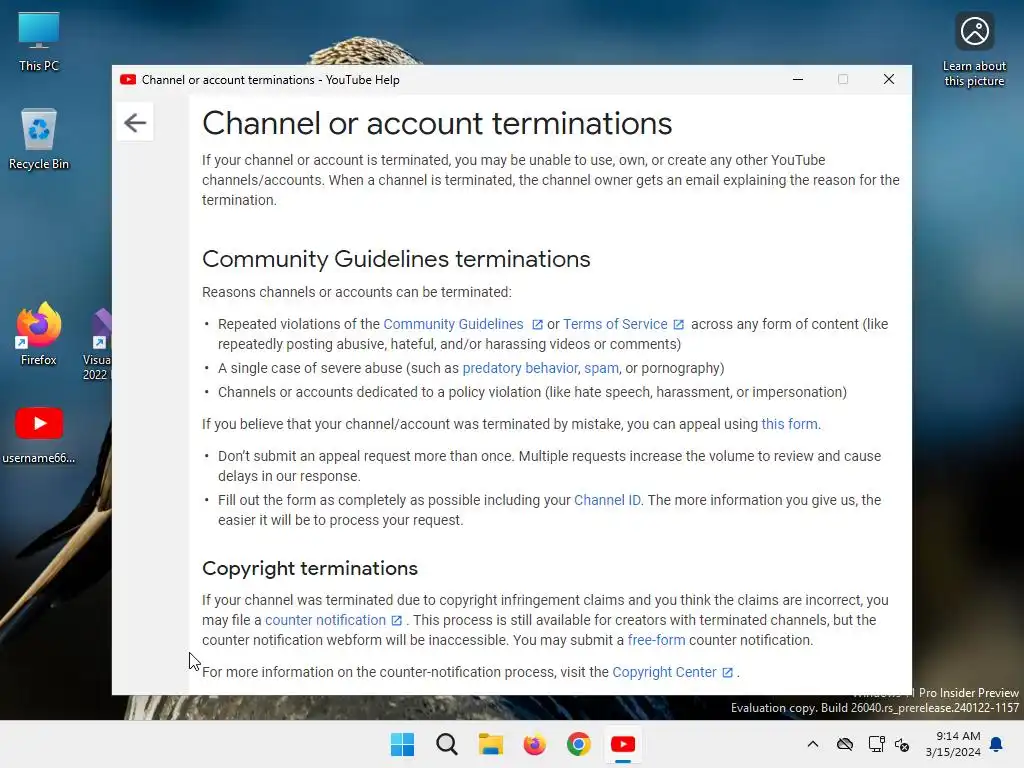Close the YouTube Help window
The image size is (1024, 768).
pyautogui.click(x=889, y=80)
